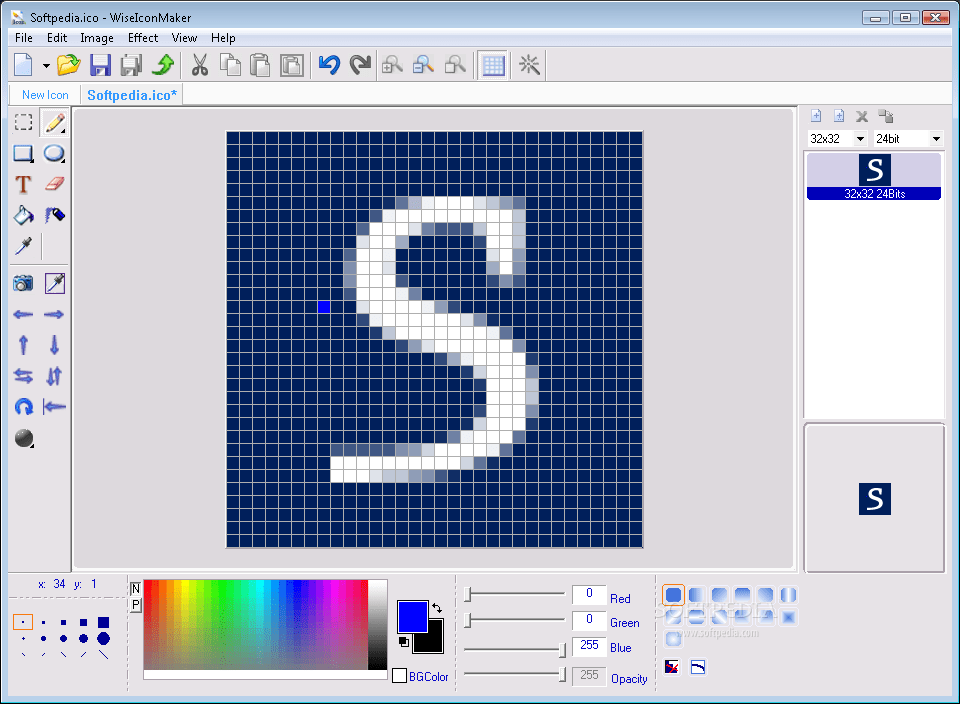Choose the Eyedropper color picker tool
960x704 pixels.
click(23, 246)
